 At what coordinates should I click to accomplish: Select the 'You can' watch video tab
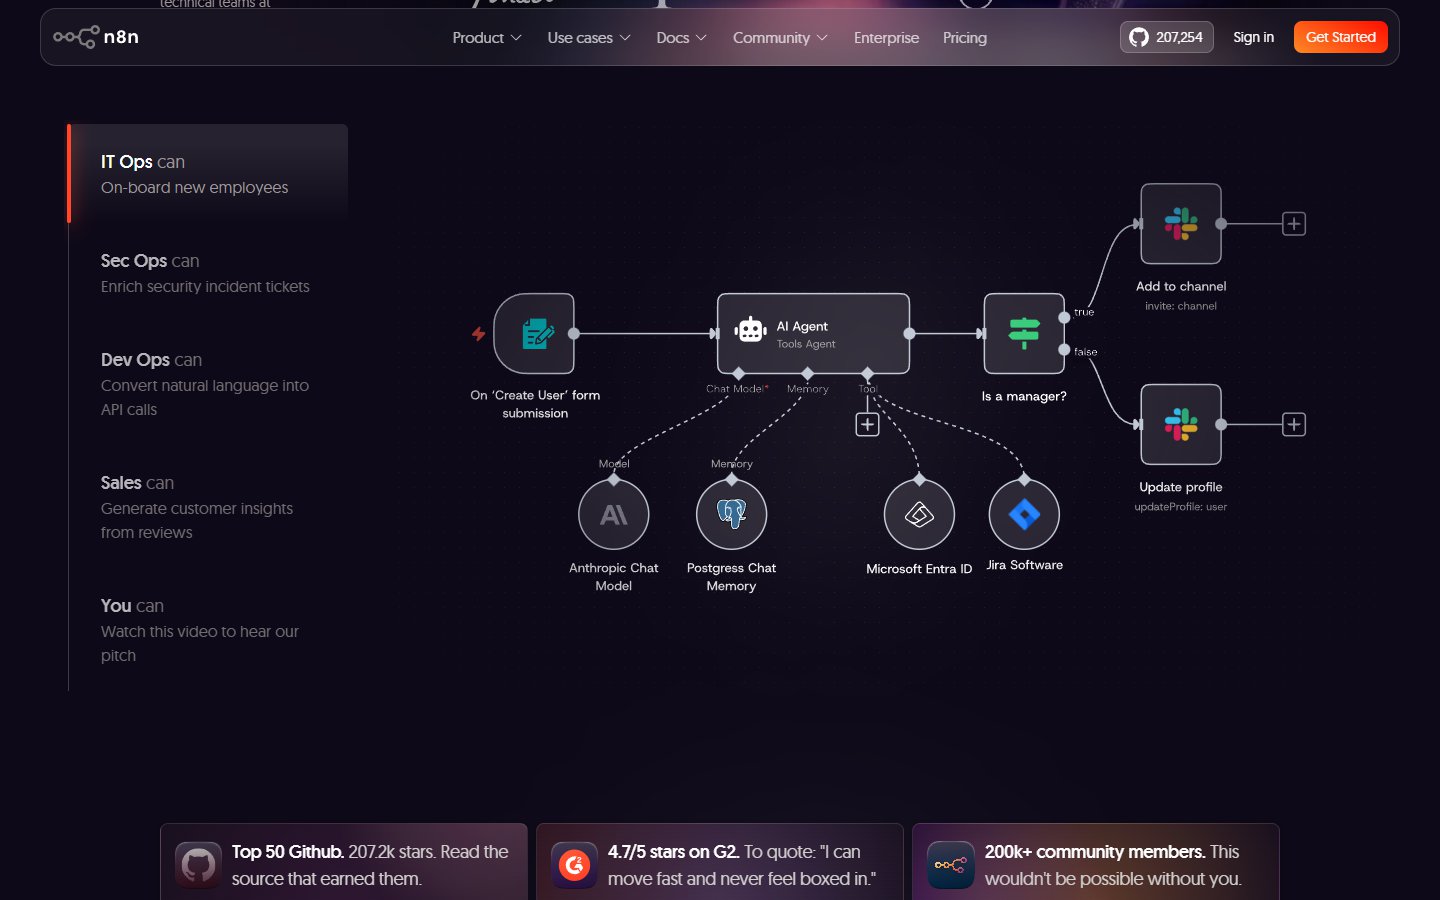[x=208, y=630]
